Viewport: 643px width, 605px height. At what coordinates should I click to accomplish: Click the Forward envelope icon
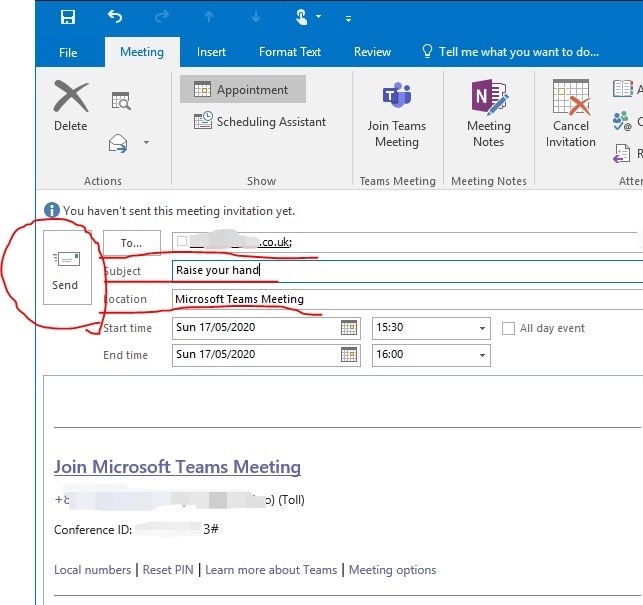pos(118,143)
